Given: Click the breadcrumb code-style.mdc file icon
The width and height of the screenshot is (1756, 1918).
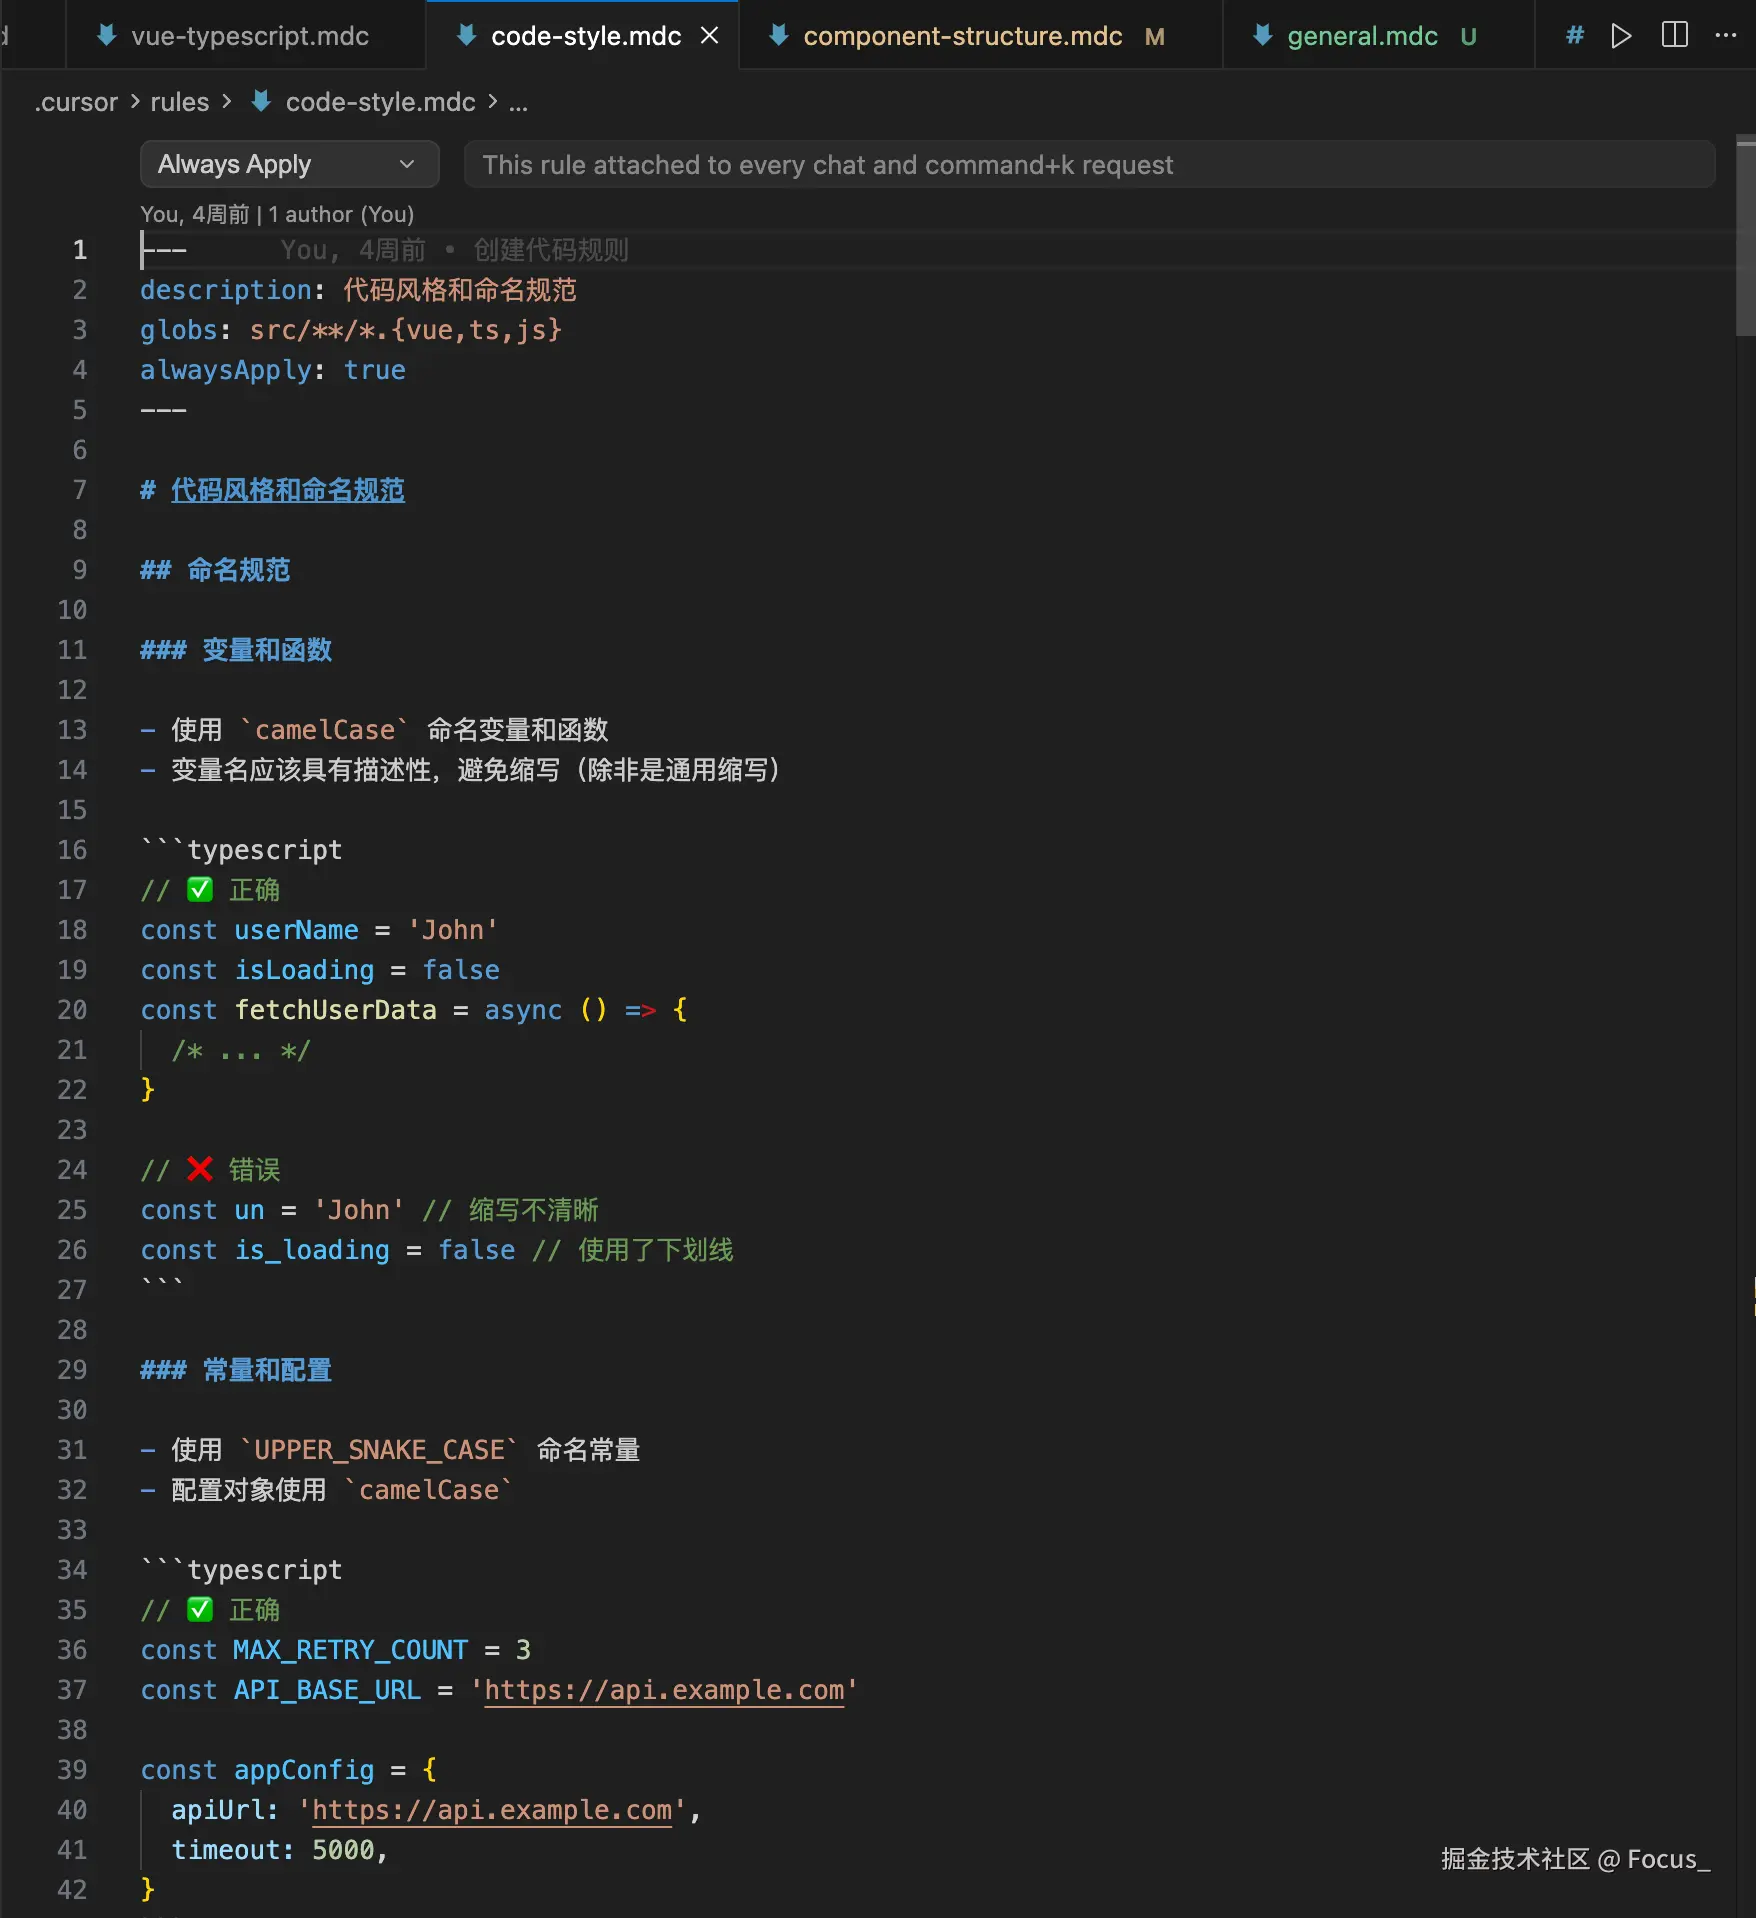Looking at the screenshot, I should click(x=260, y=102).
